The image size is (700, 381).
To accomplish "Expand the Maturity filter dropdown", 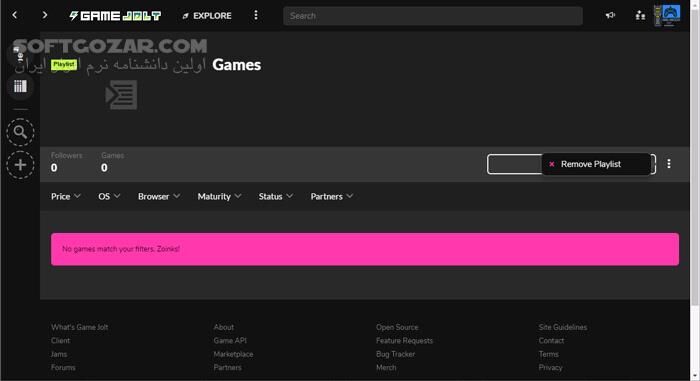I will point(219,196).
